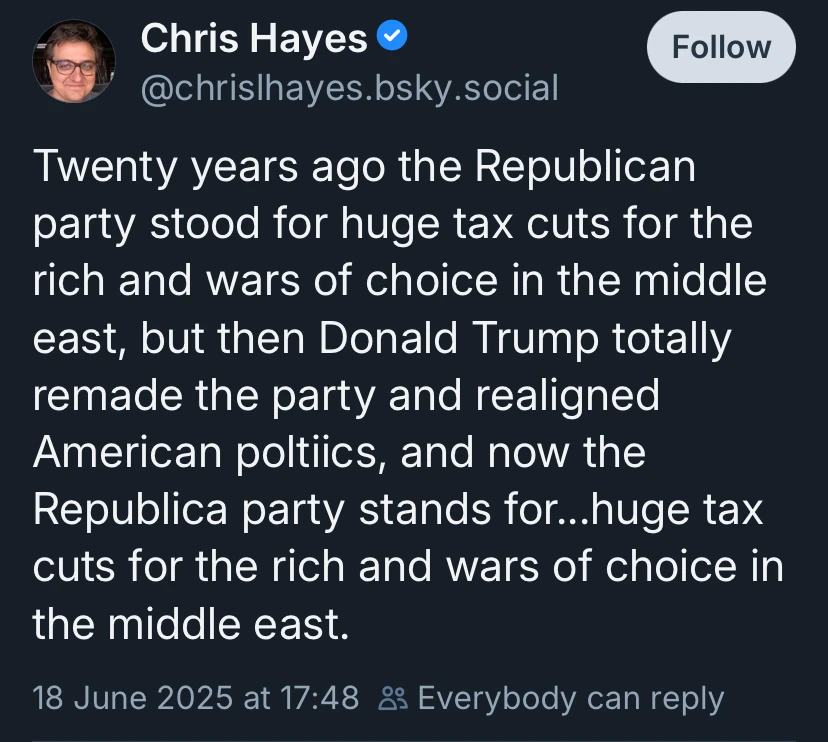Click the final words "the middle east."
This screenshot has width=828, height=742.
[x=190, y=625]
